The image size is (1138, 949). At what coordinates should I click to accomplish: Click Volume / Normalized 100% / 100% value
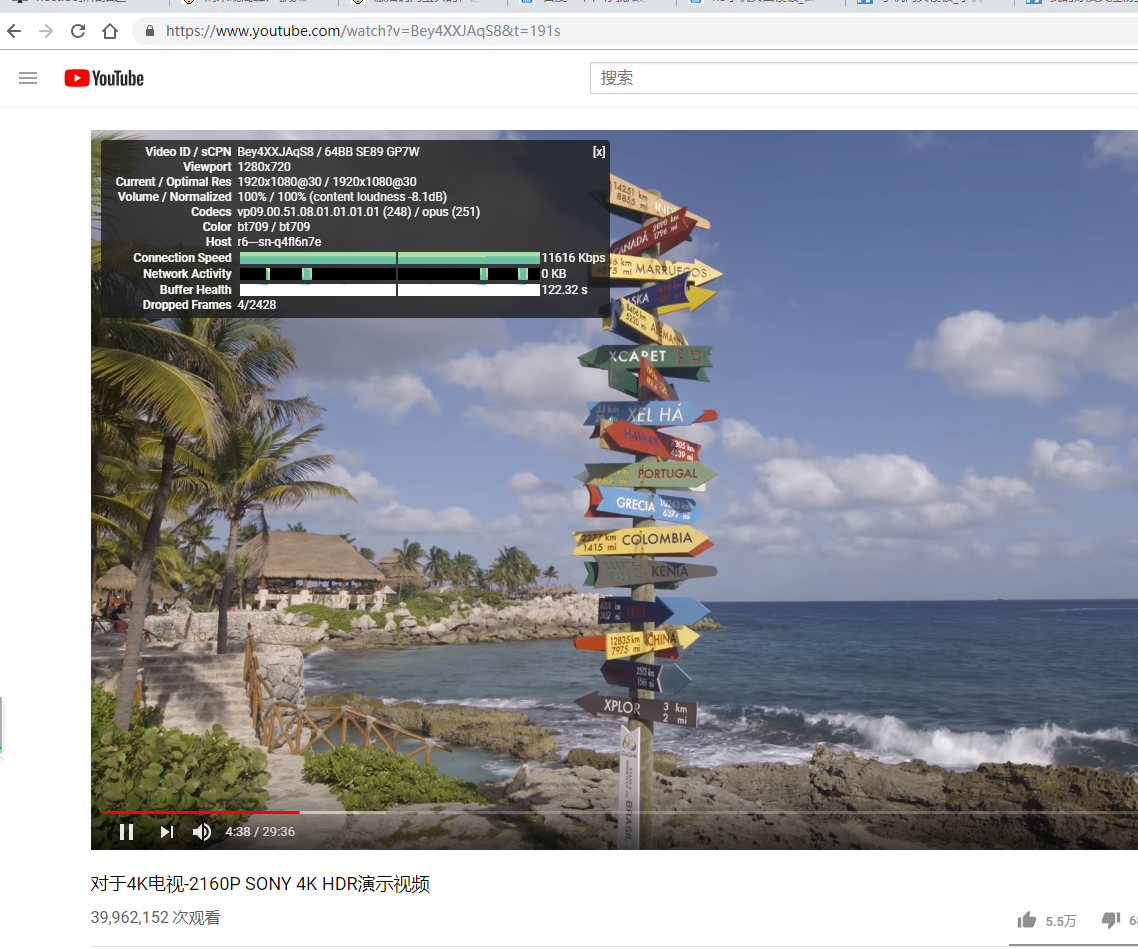[342, 197]
